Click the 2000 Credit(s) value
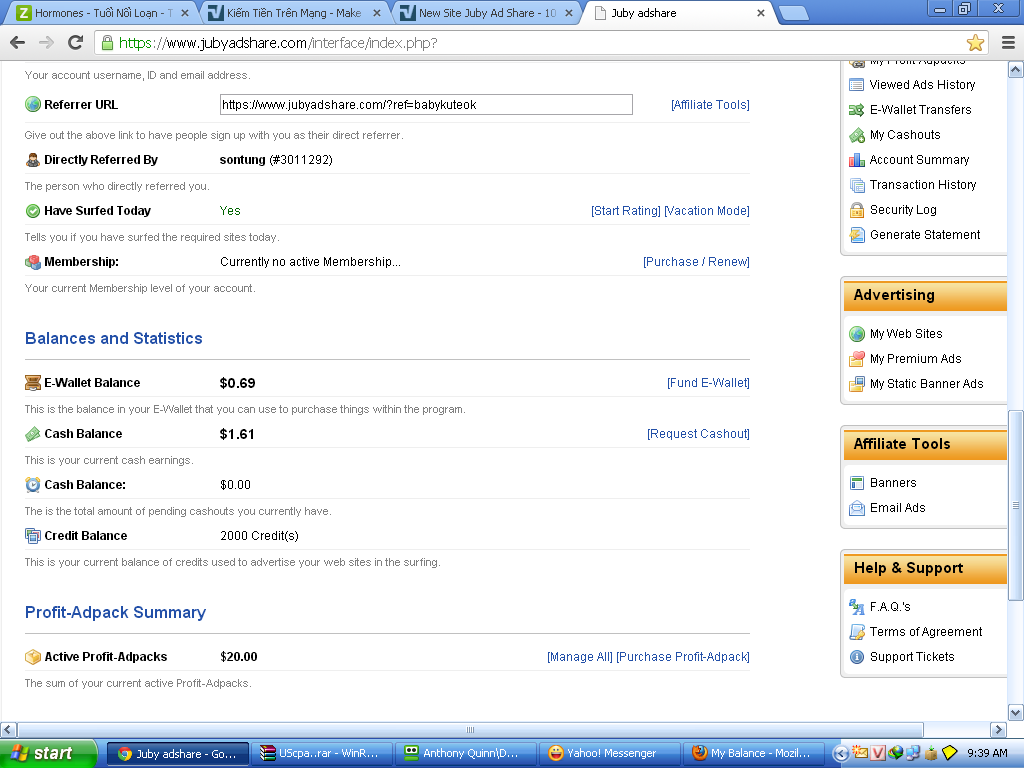The height and width of the screenshot is (768, 1024). [x=259, y=536]
